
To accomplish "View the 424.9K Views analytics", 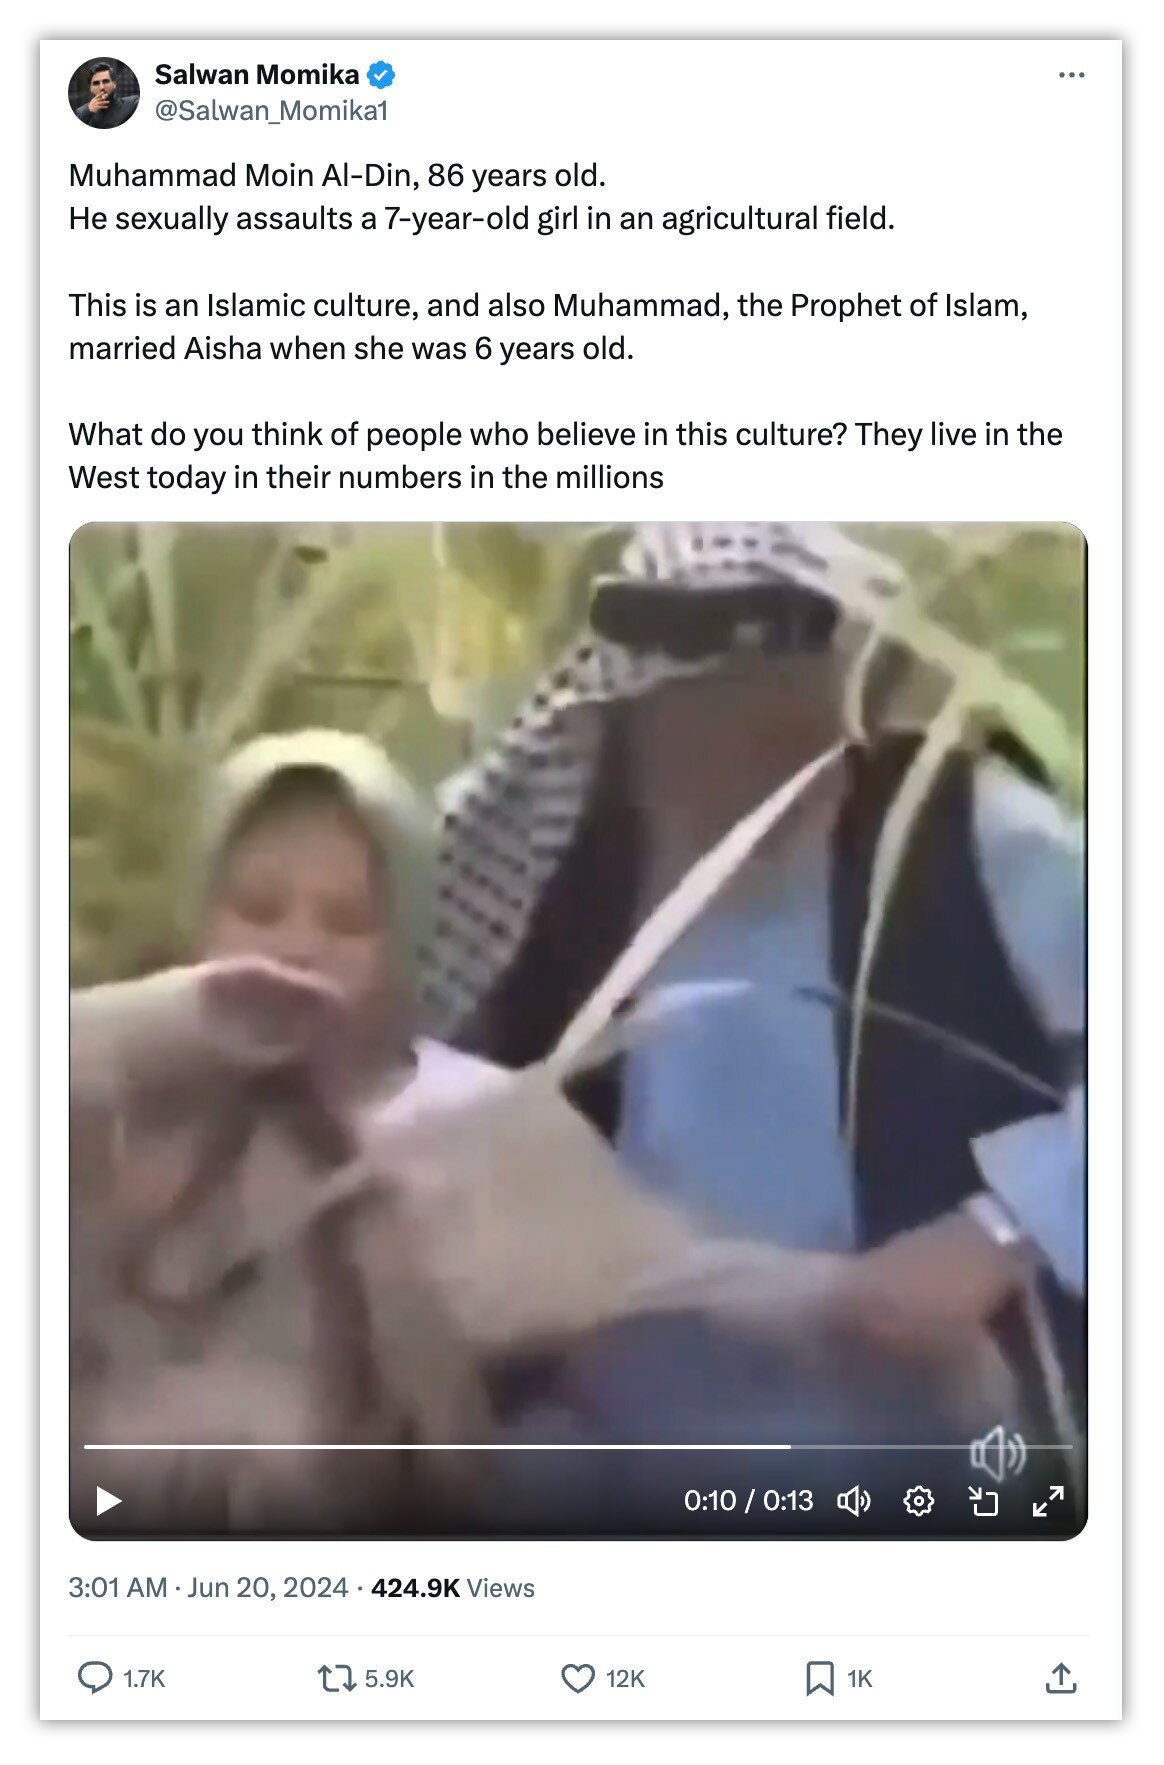I will [x=453, y=1588].
